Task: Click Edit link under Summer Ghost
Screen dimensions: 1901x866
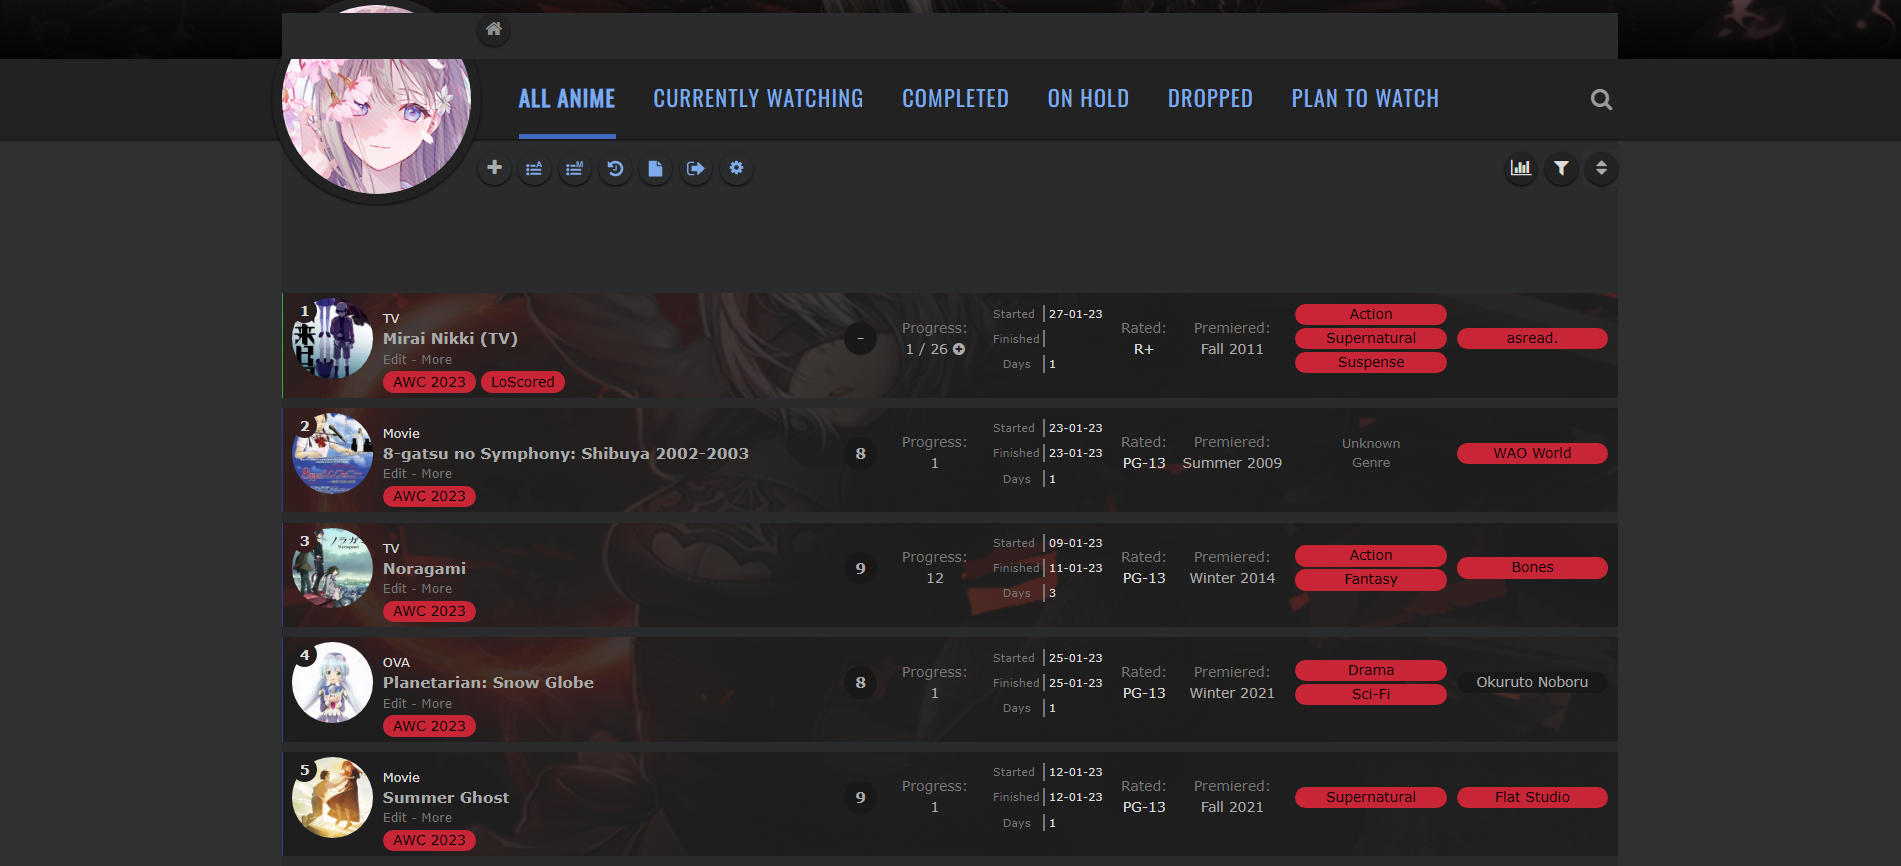Action: pyautogui.click(x=394, y=818)
